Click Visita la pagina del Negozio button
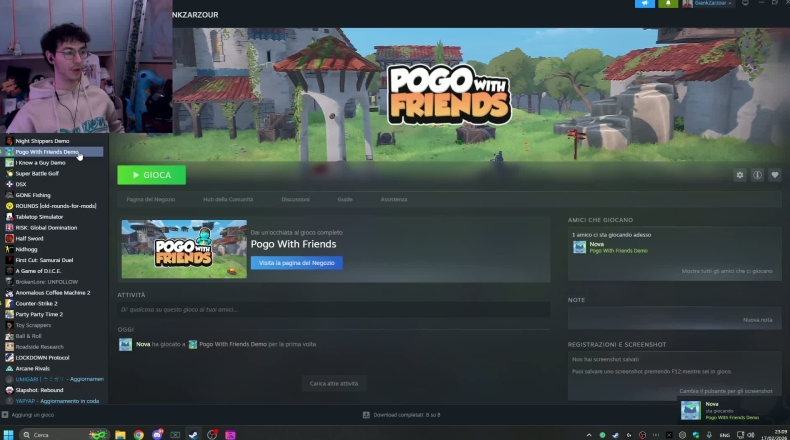 coord(296,262)
